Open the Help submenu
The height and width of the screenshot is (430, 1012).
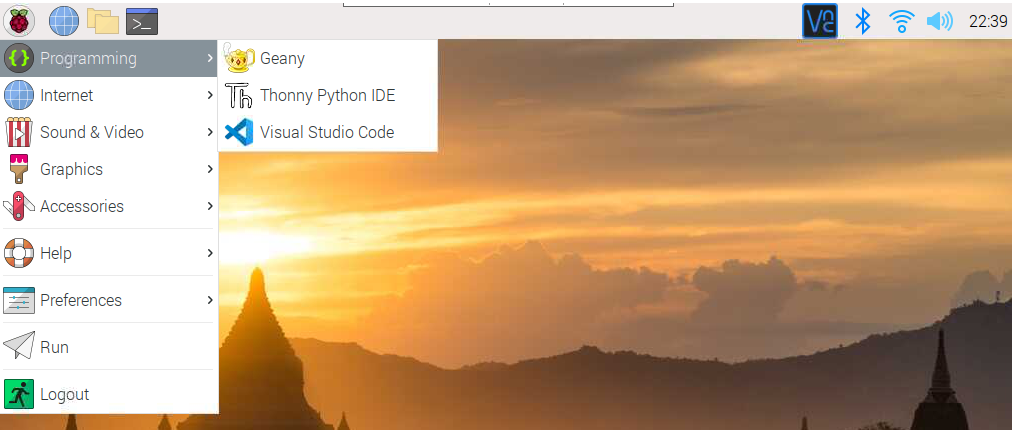tap(108, 253)
